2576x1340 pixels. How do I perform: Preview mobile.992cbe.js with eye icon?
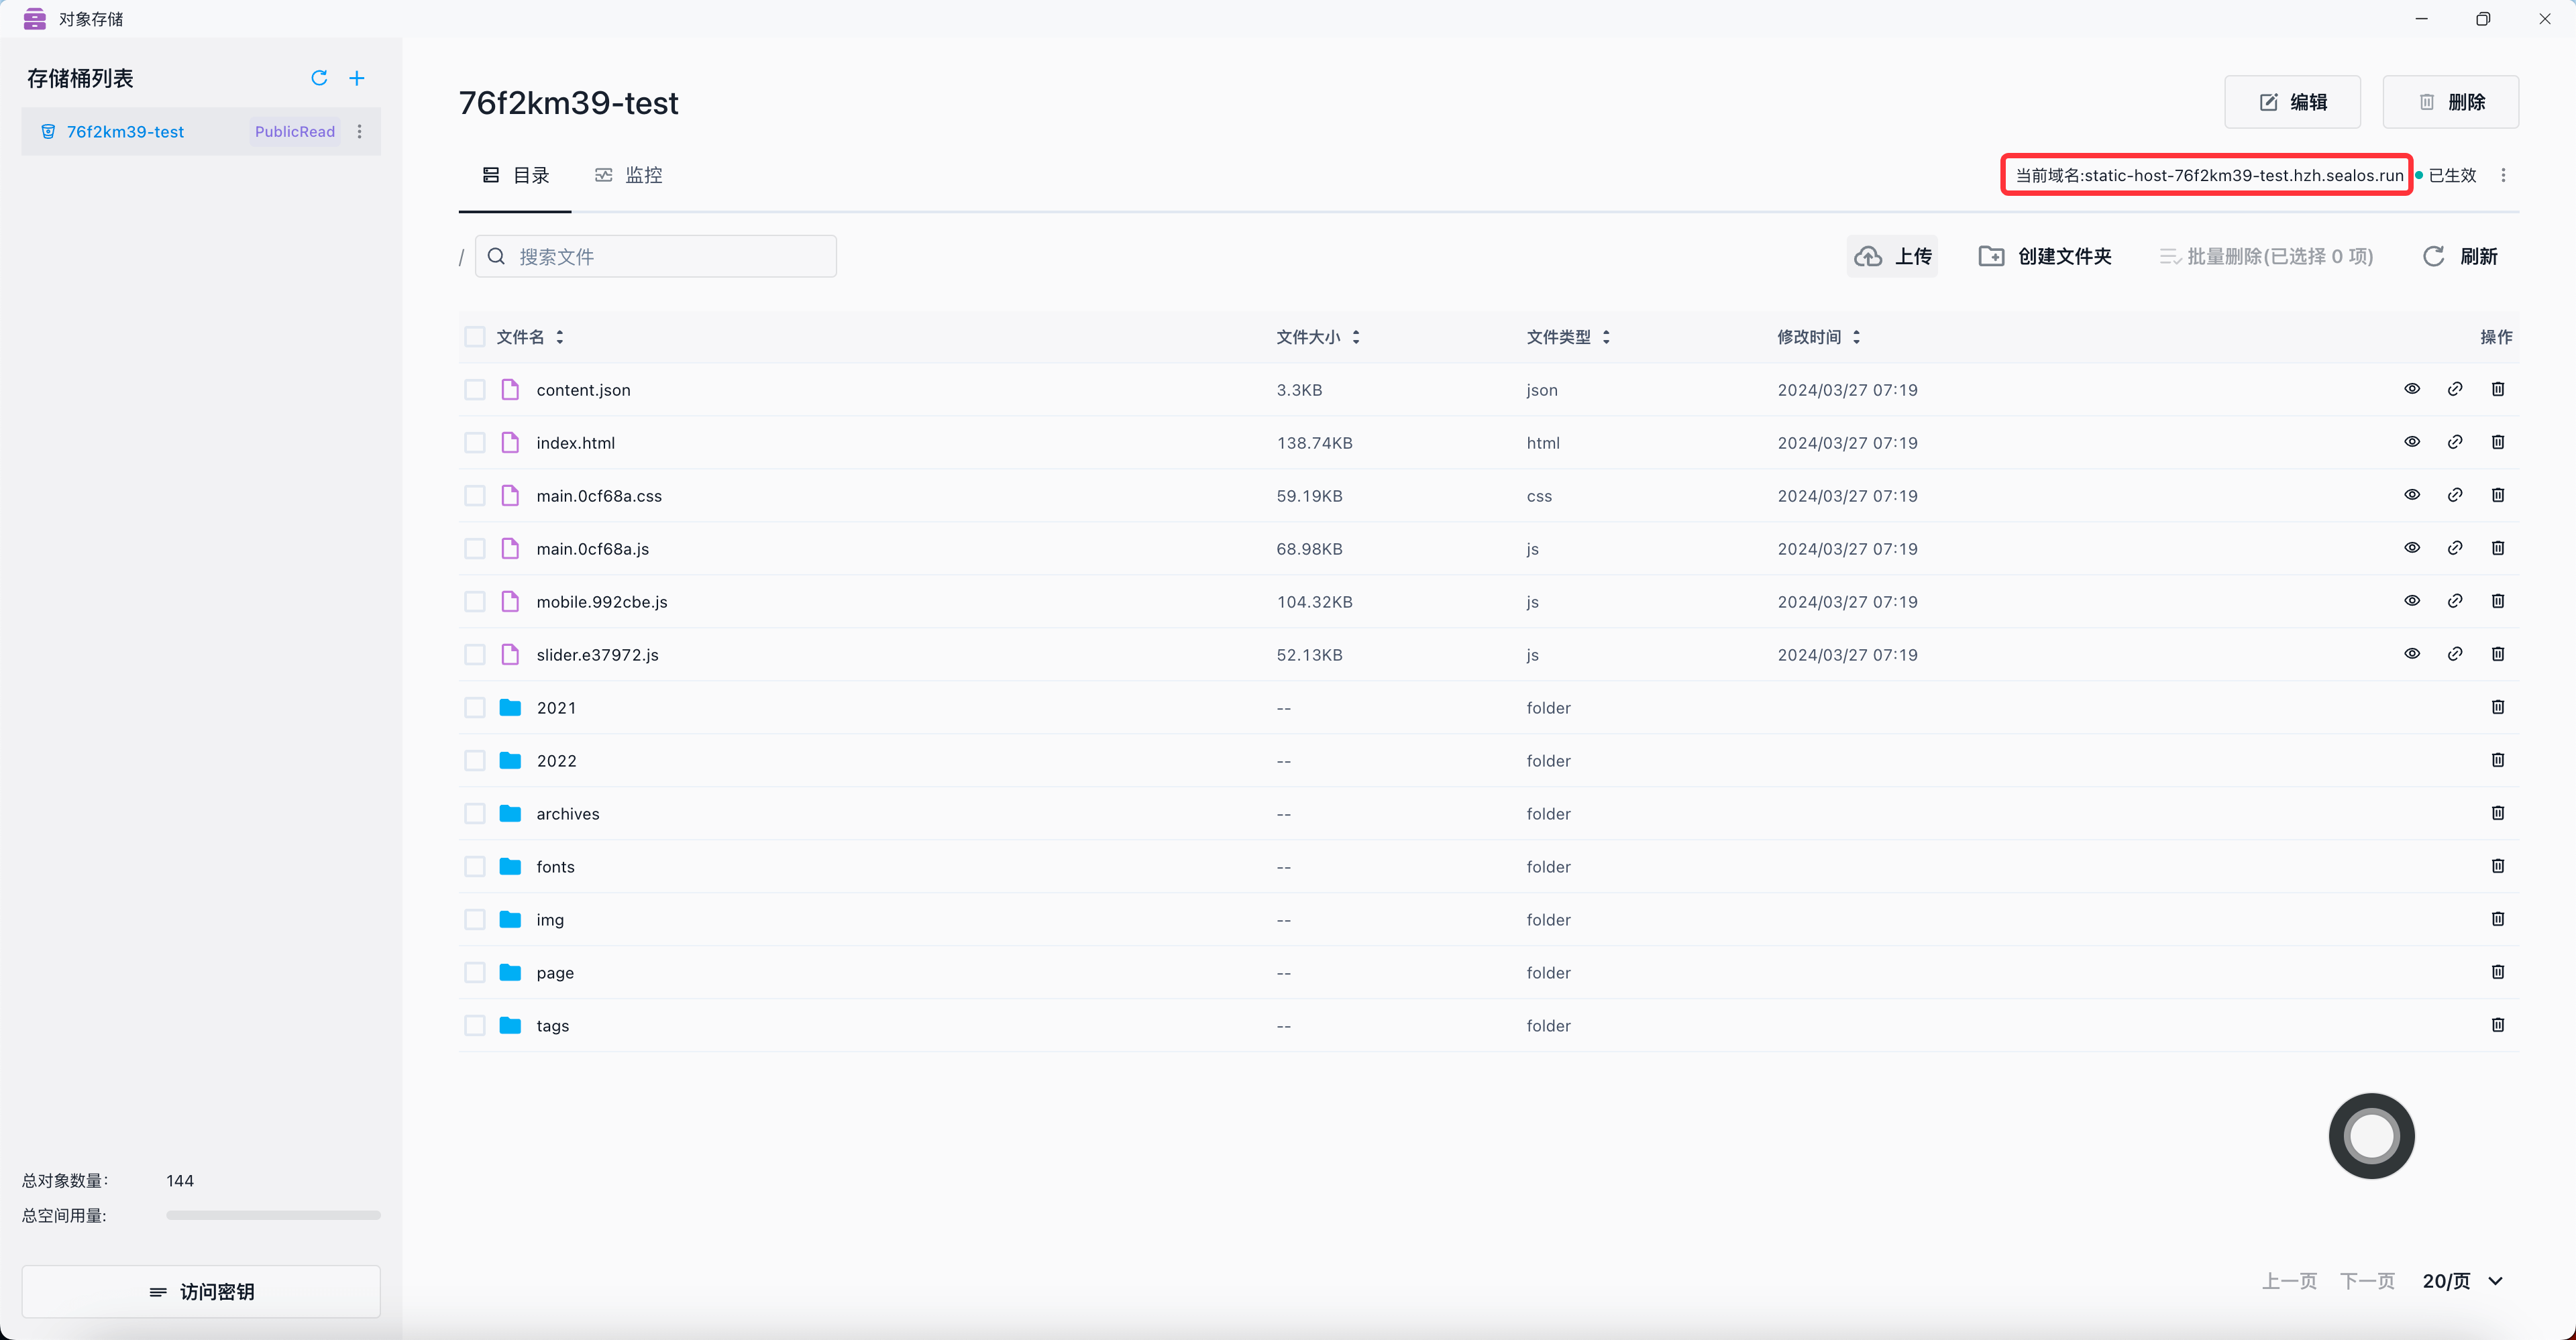click(2412, 601)
